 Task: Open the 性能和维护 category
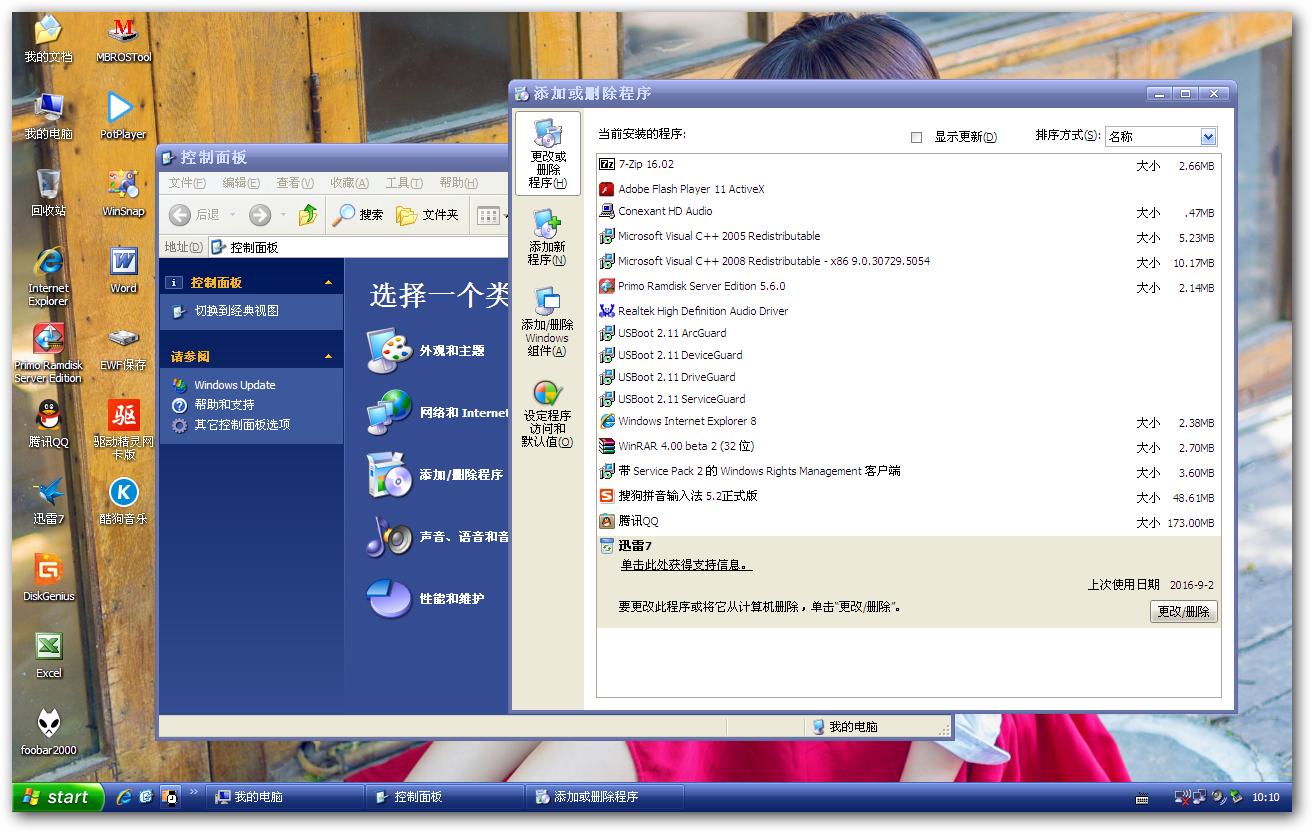coord(426,599)
